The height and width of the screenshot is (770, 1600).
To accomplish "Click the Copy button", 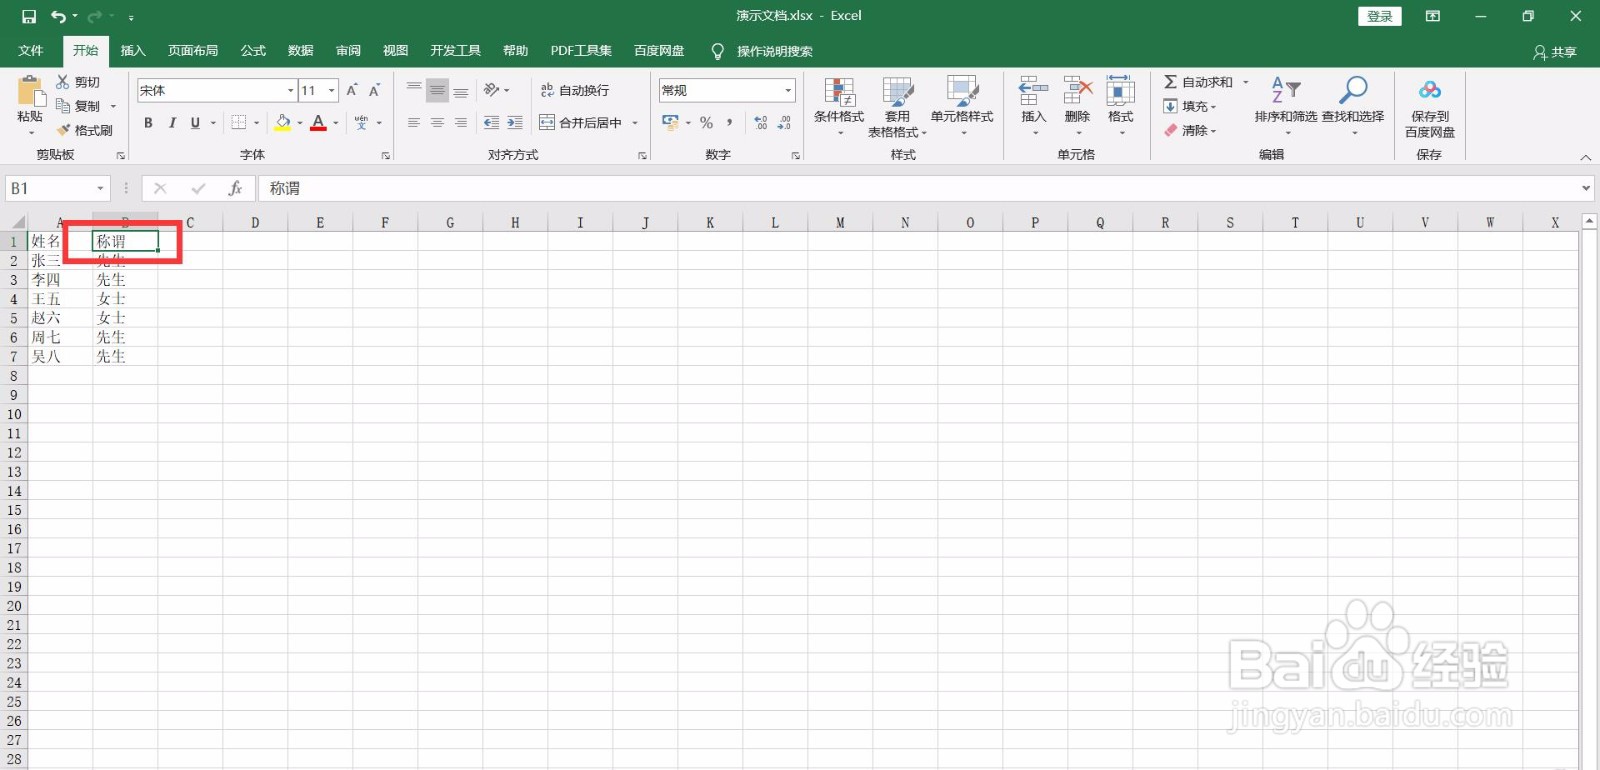I will pos(78,106).
